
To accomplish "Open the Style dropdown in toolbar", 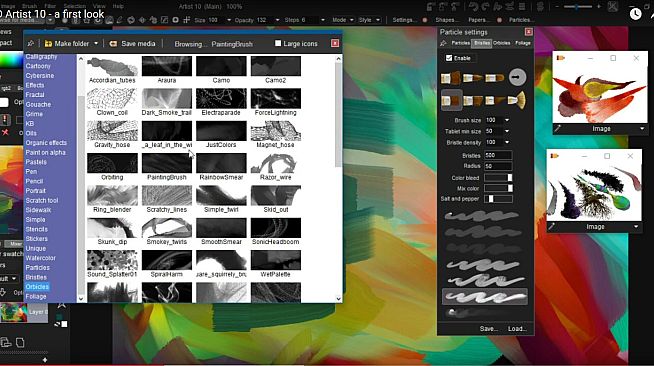I will click(378, 20).
